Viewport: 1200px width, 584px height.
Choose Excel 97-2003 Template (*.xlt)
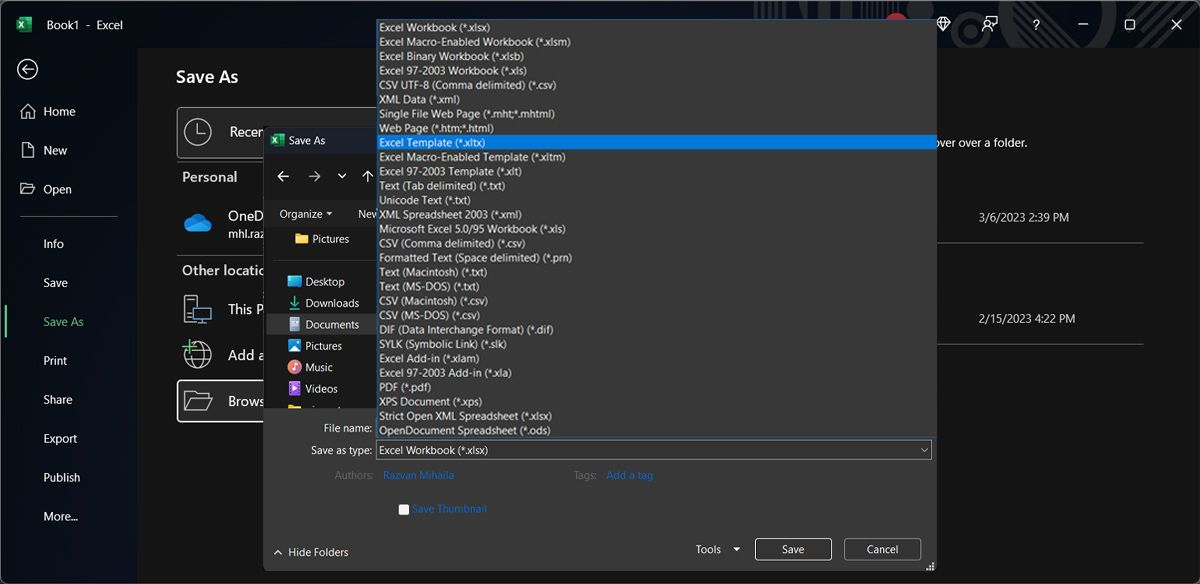(x=655, y=171)
